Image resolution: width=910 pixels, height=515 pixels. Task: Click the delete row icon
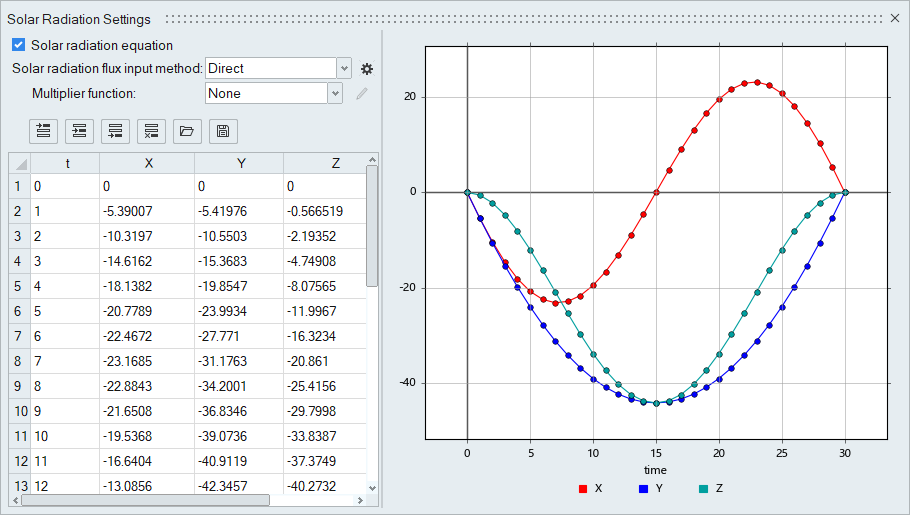tap(150, 130)
